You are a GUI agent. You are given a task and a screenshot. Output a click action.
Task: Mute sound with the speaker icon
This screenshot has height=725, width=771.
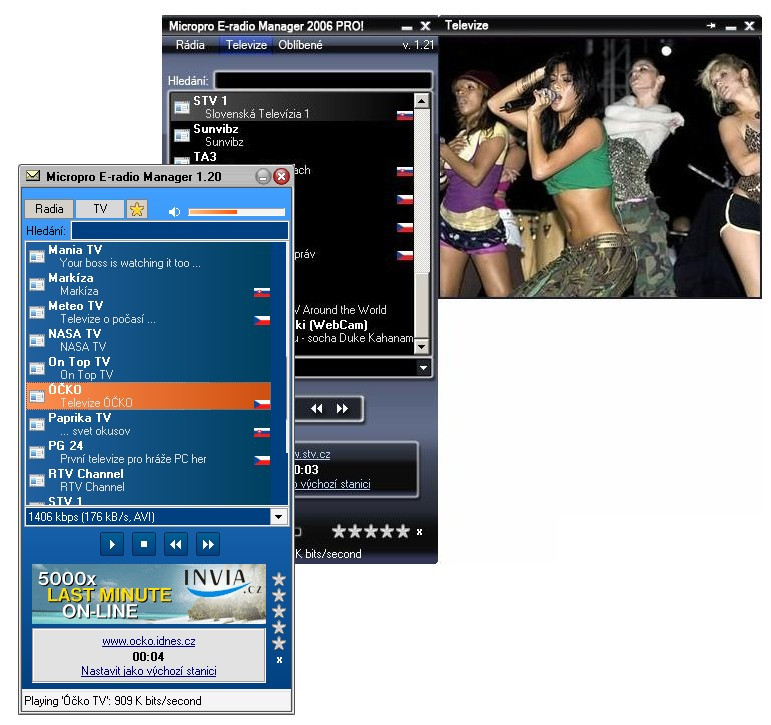174,211
